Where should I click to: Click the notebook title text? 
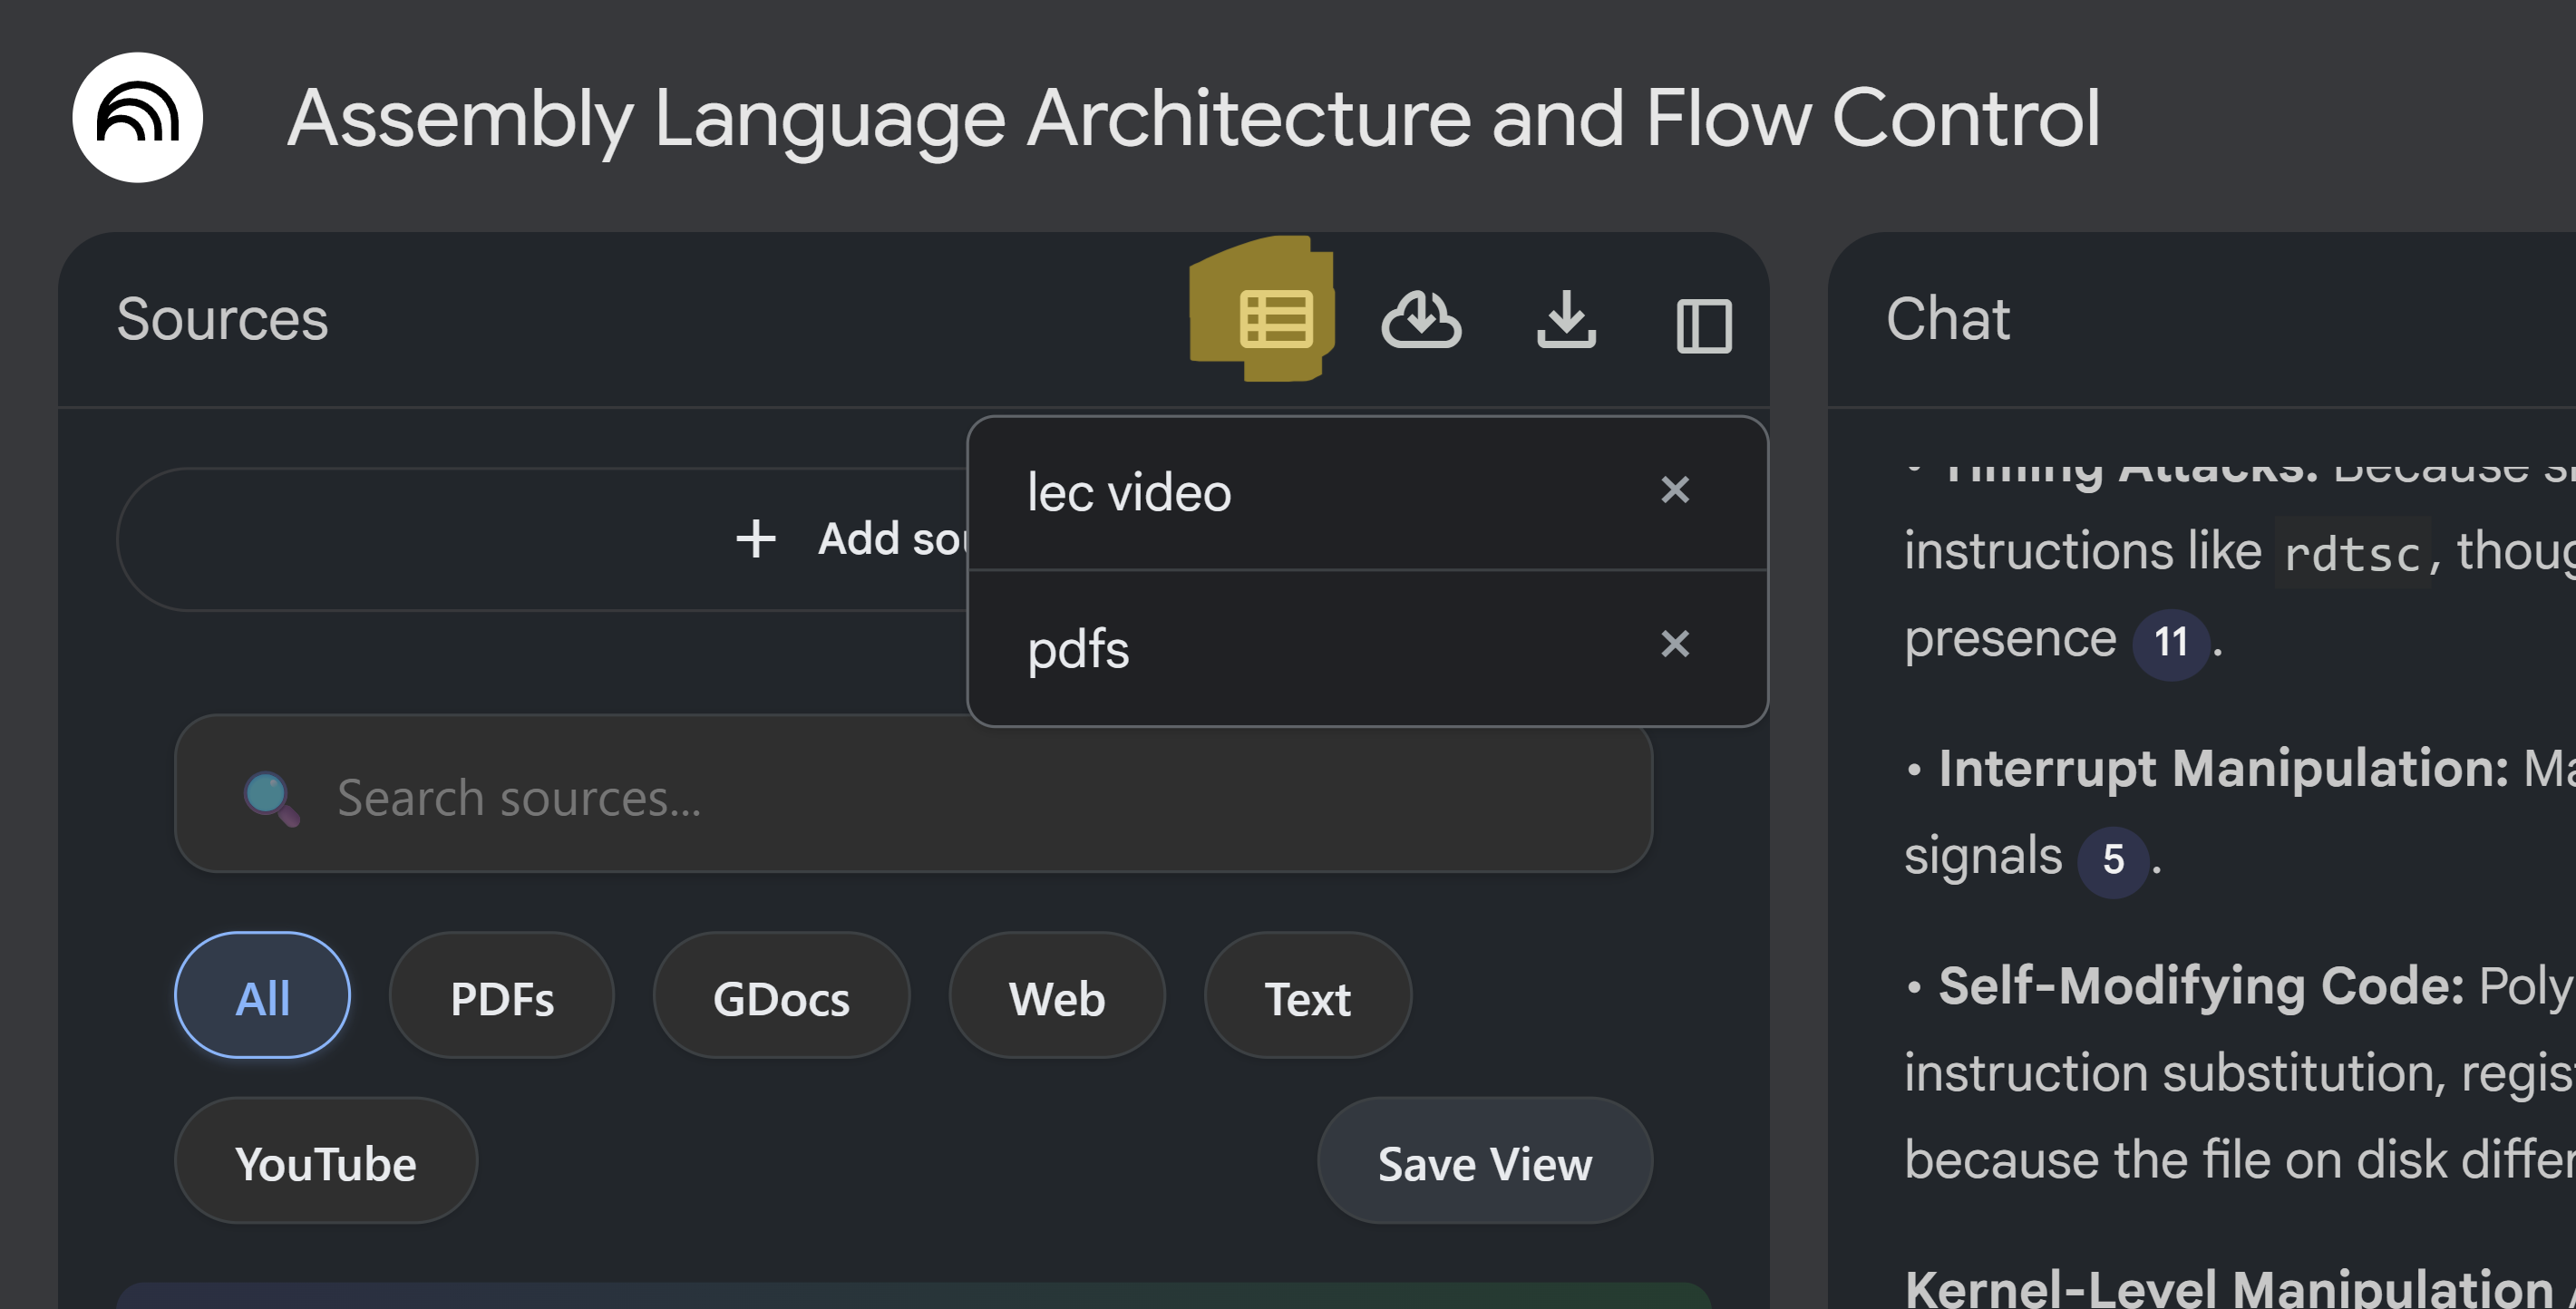[x=1194, y=118]
